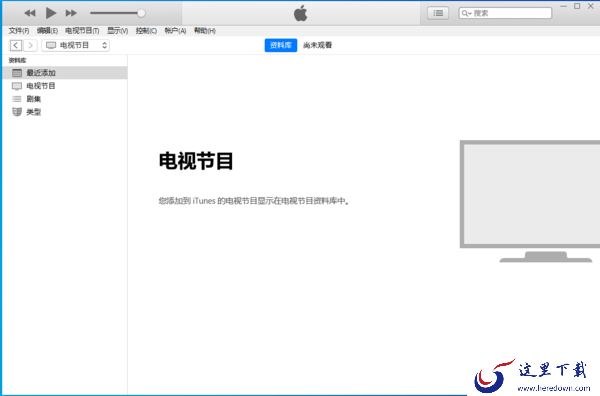Click the search field (搜索)
Screen dimensions: 600x396
coord(505,13)
